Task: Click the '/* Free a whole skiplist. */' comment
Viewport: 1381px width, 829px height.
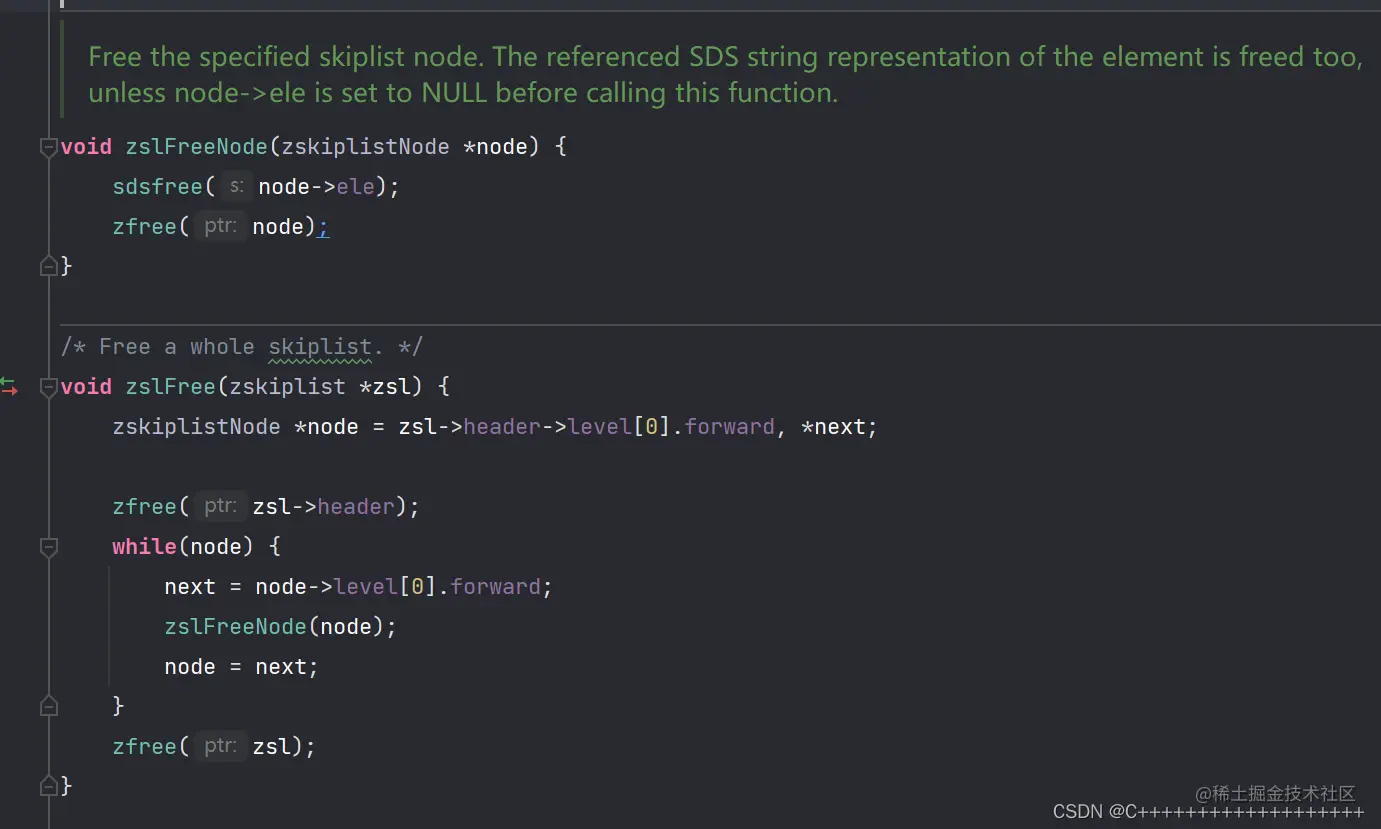Action: [x=242, y=347]
